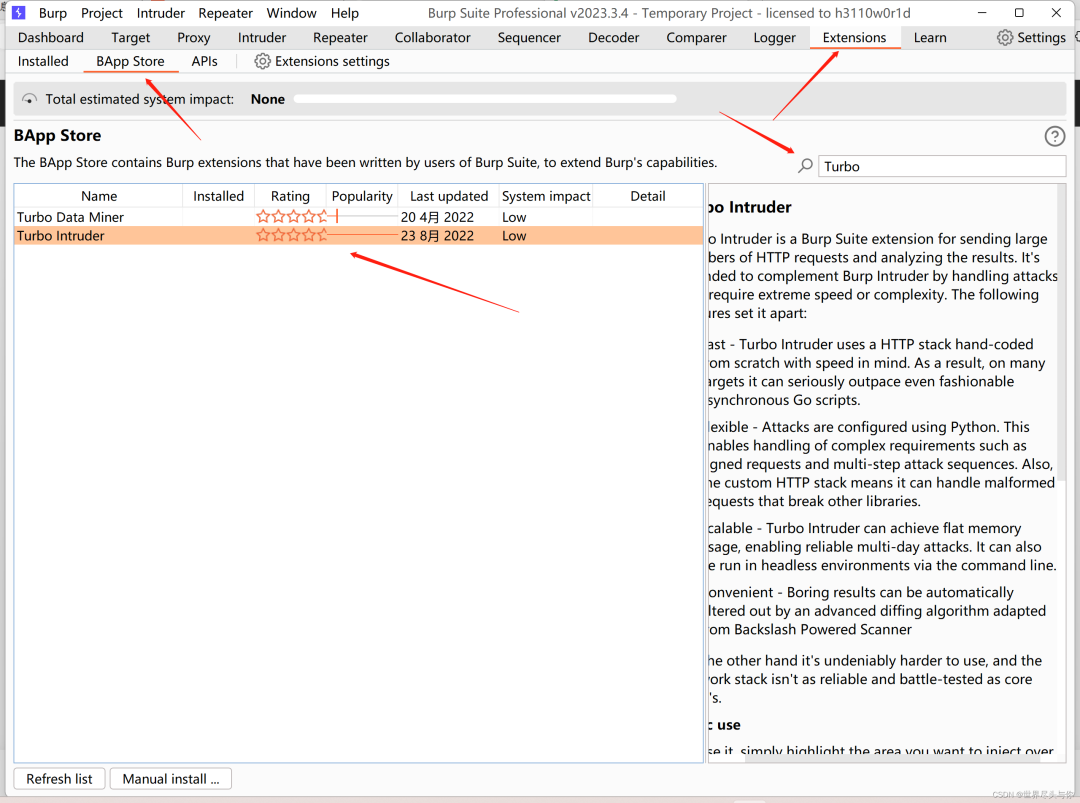Viewport: 1080px width, 803px height.
Task: Click the Refresh list button
Action: pyautogui.click(x=59, y=779)
